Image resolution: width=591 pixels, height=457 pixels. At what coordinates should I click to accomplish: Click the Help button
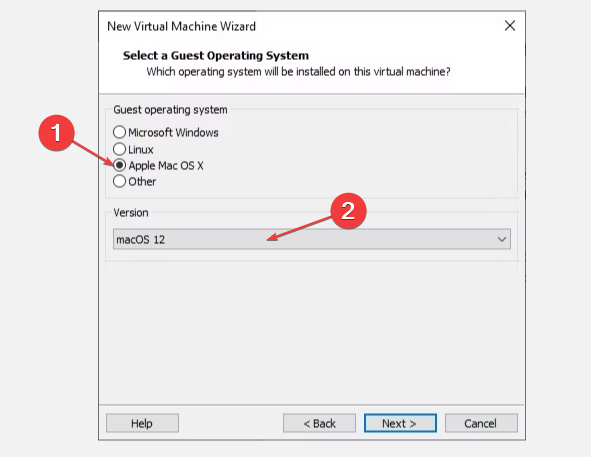click(x=142, y=423)
